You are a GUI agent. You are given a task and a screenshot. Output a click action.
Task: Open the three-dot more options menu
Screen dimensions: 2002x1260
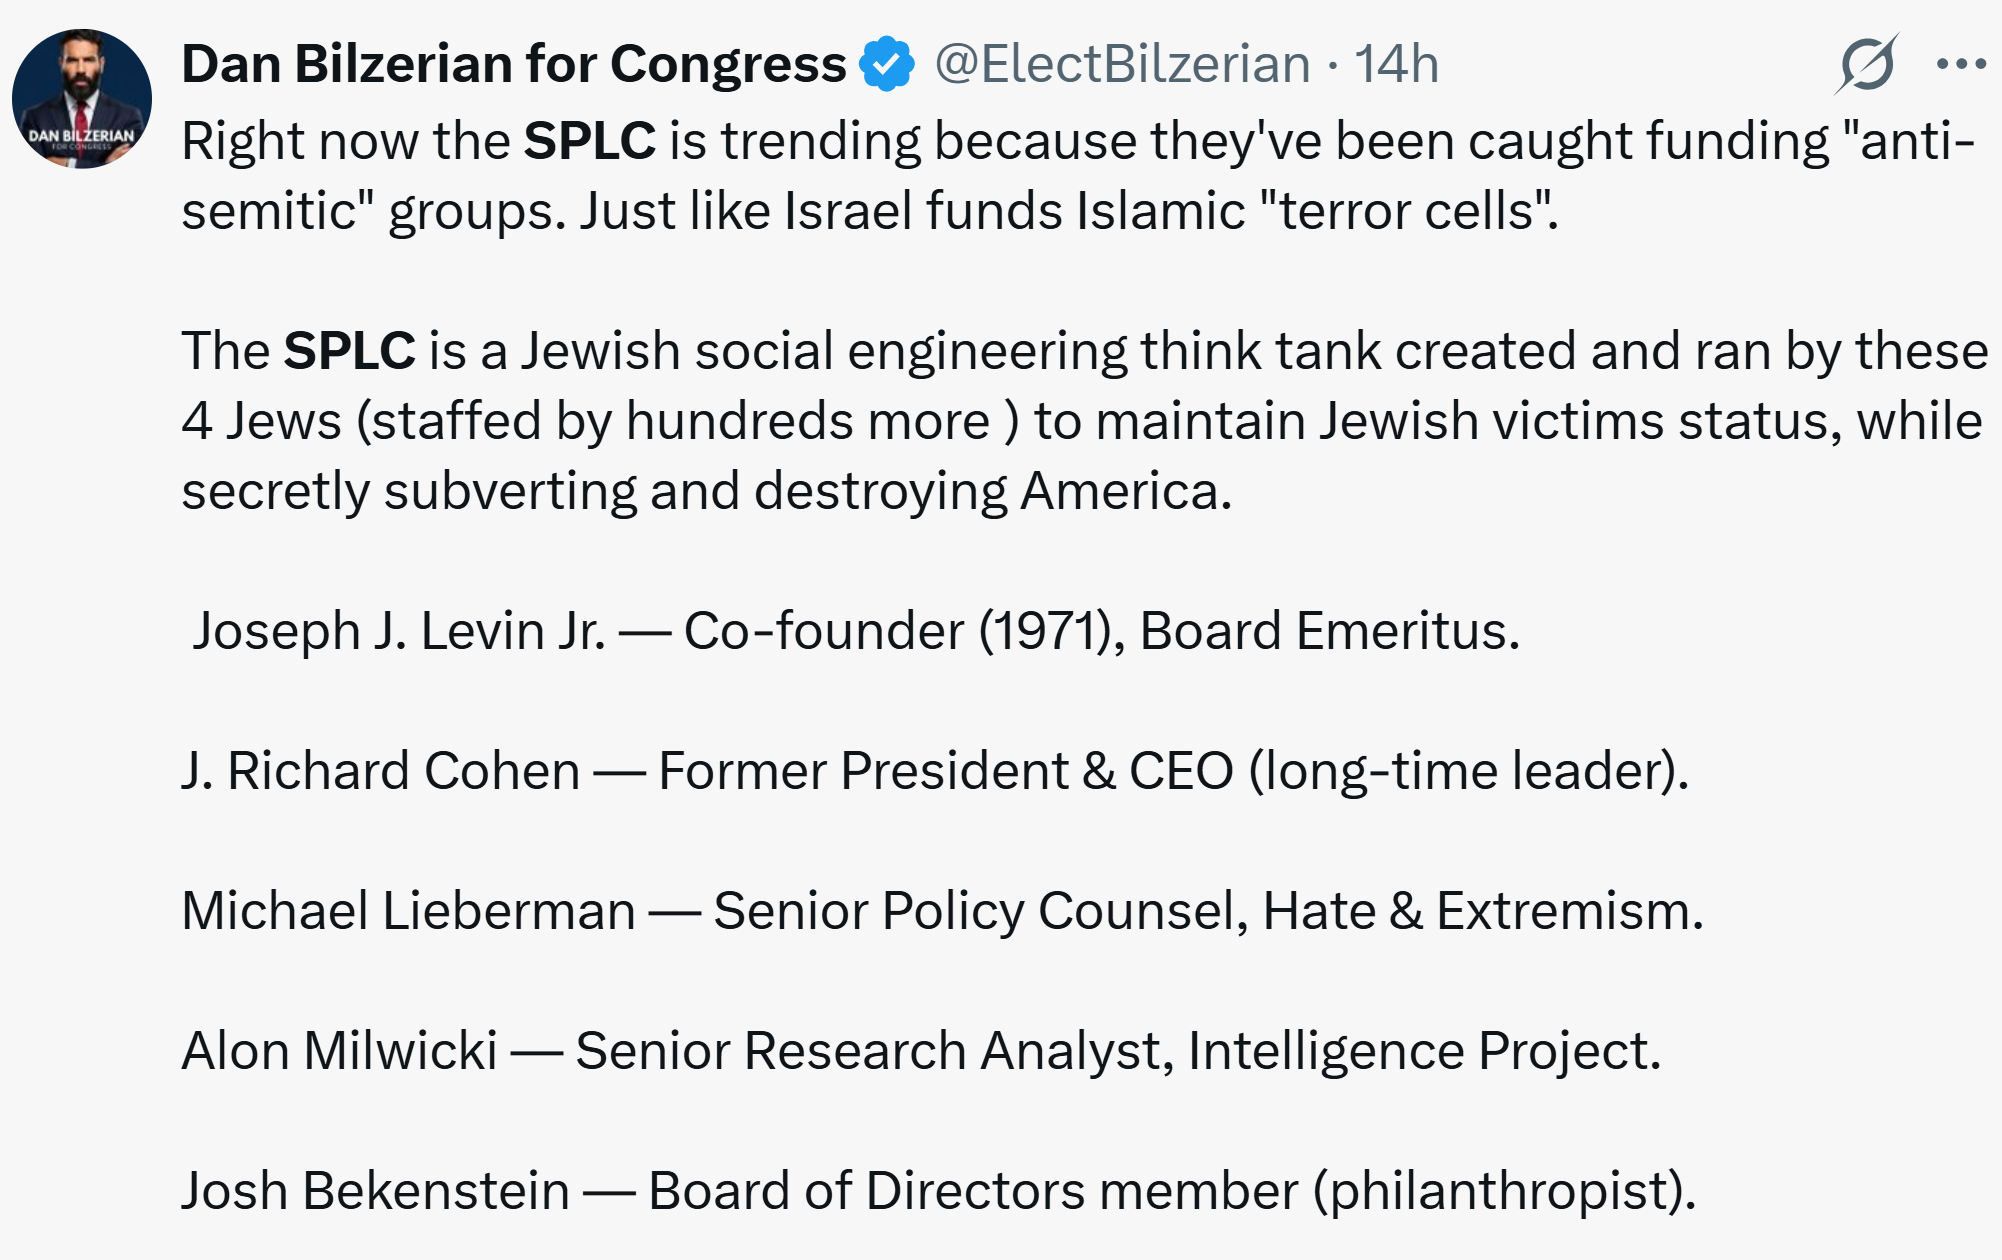coord(1960,64)
